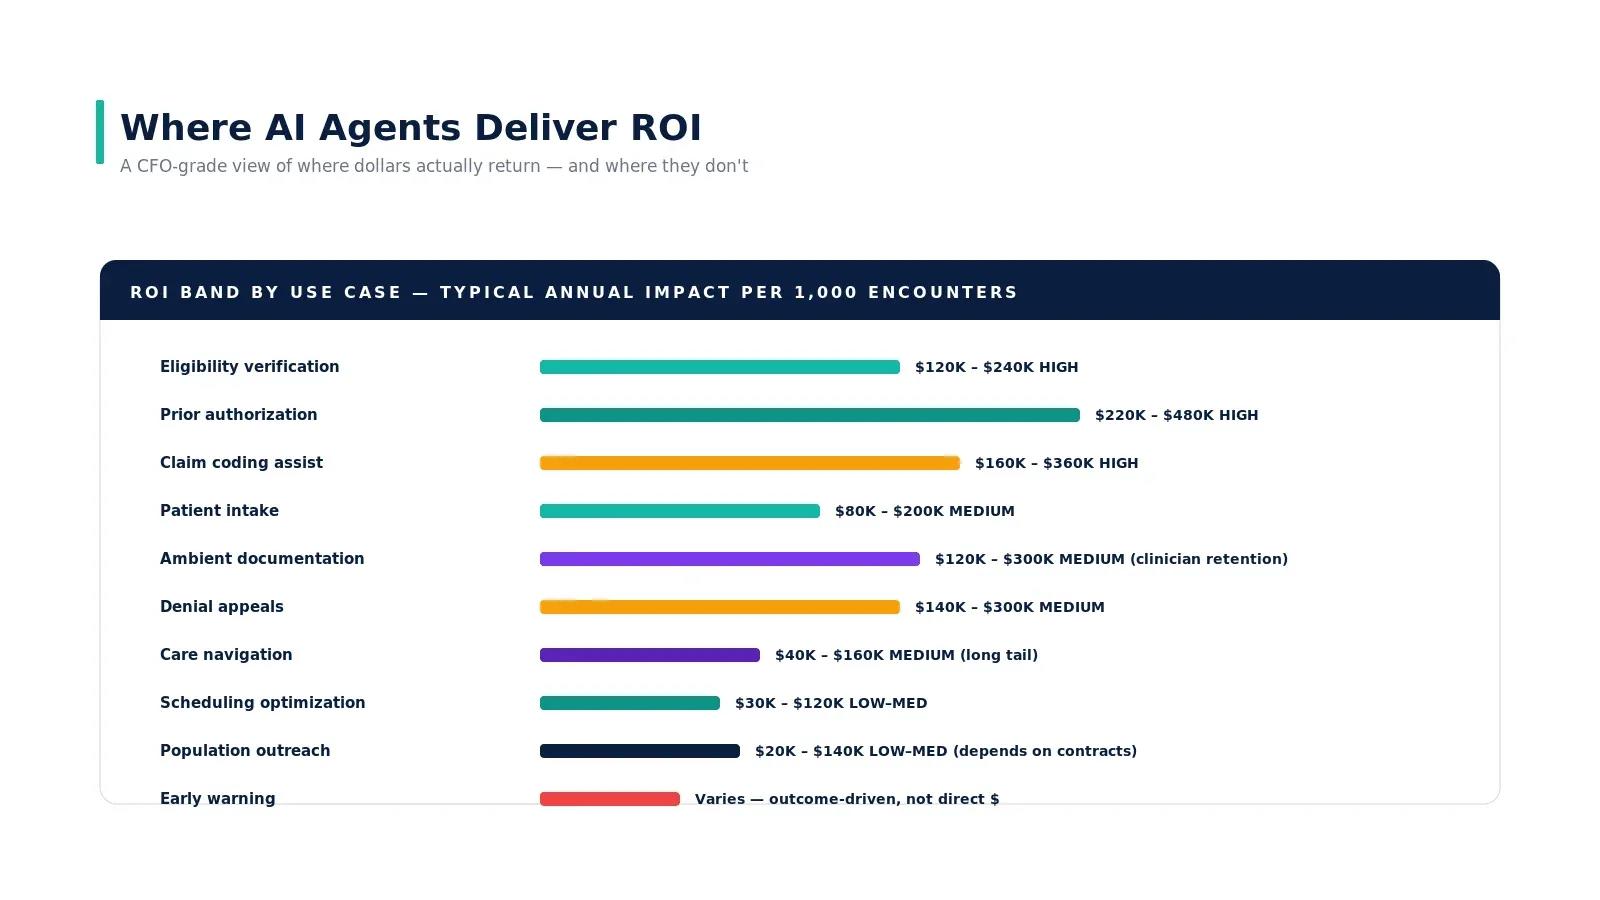Screen dimensions: 1600x900
Task: Click the "$220K – $480K HIGH" value
Action: (1177, 415)
